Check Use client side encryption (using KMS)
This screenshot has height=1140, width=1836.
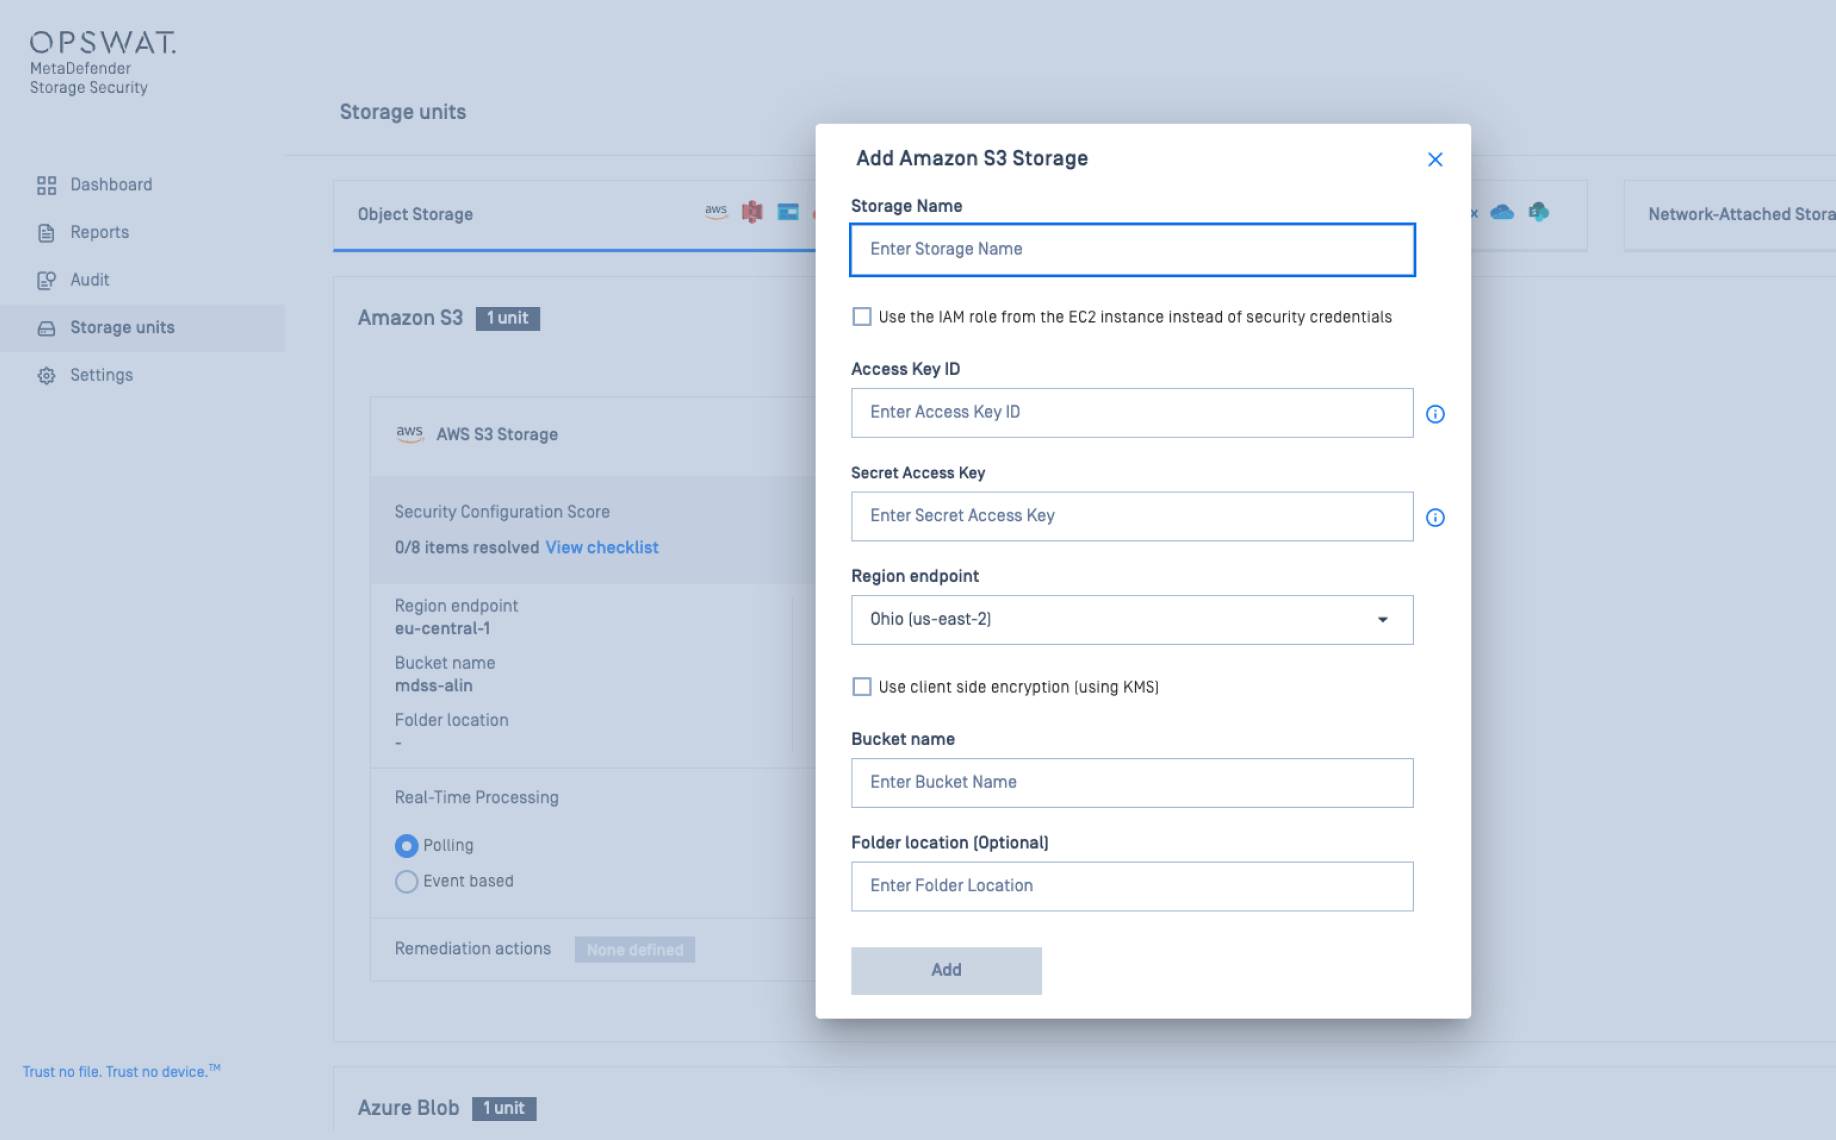pyautogui.click(x=862, y=686)
